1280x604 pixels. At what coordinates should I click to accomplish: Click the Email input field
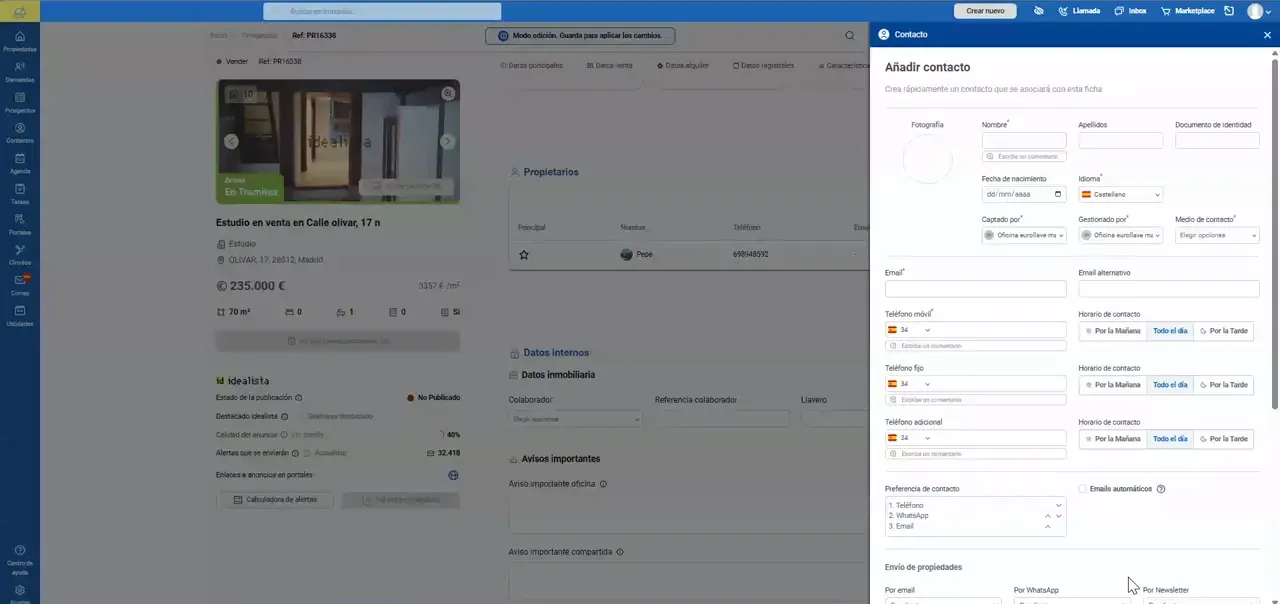[976, 289]
